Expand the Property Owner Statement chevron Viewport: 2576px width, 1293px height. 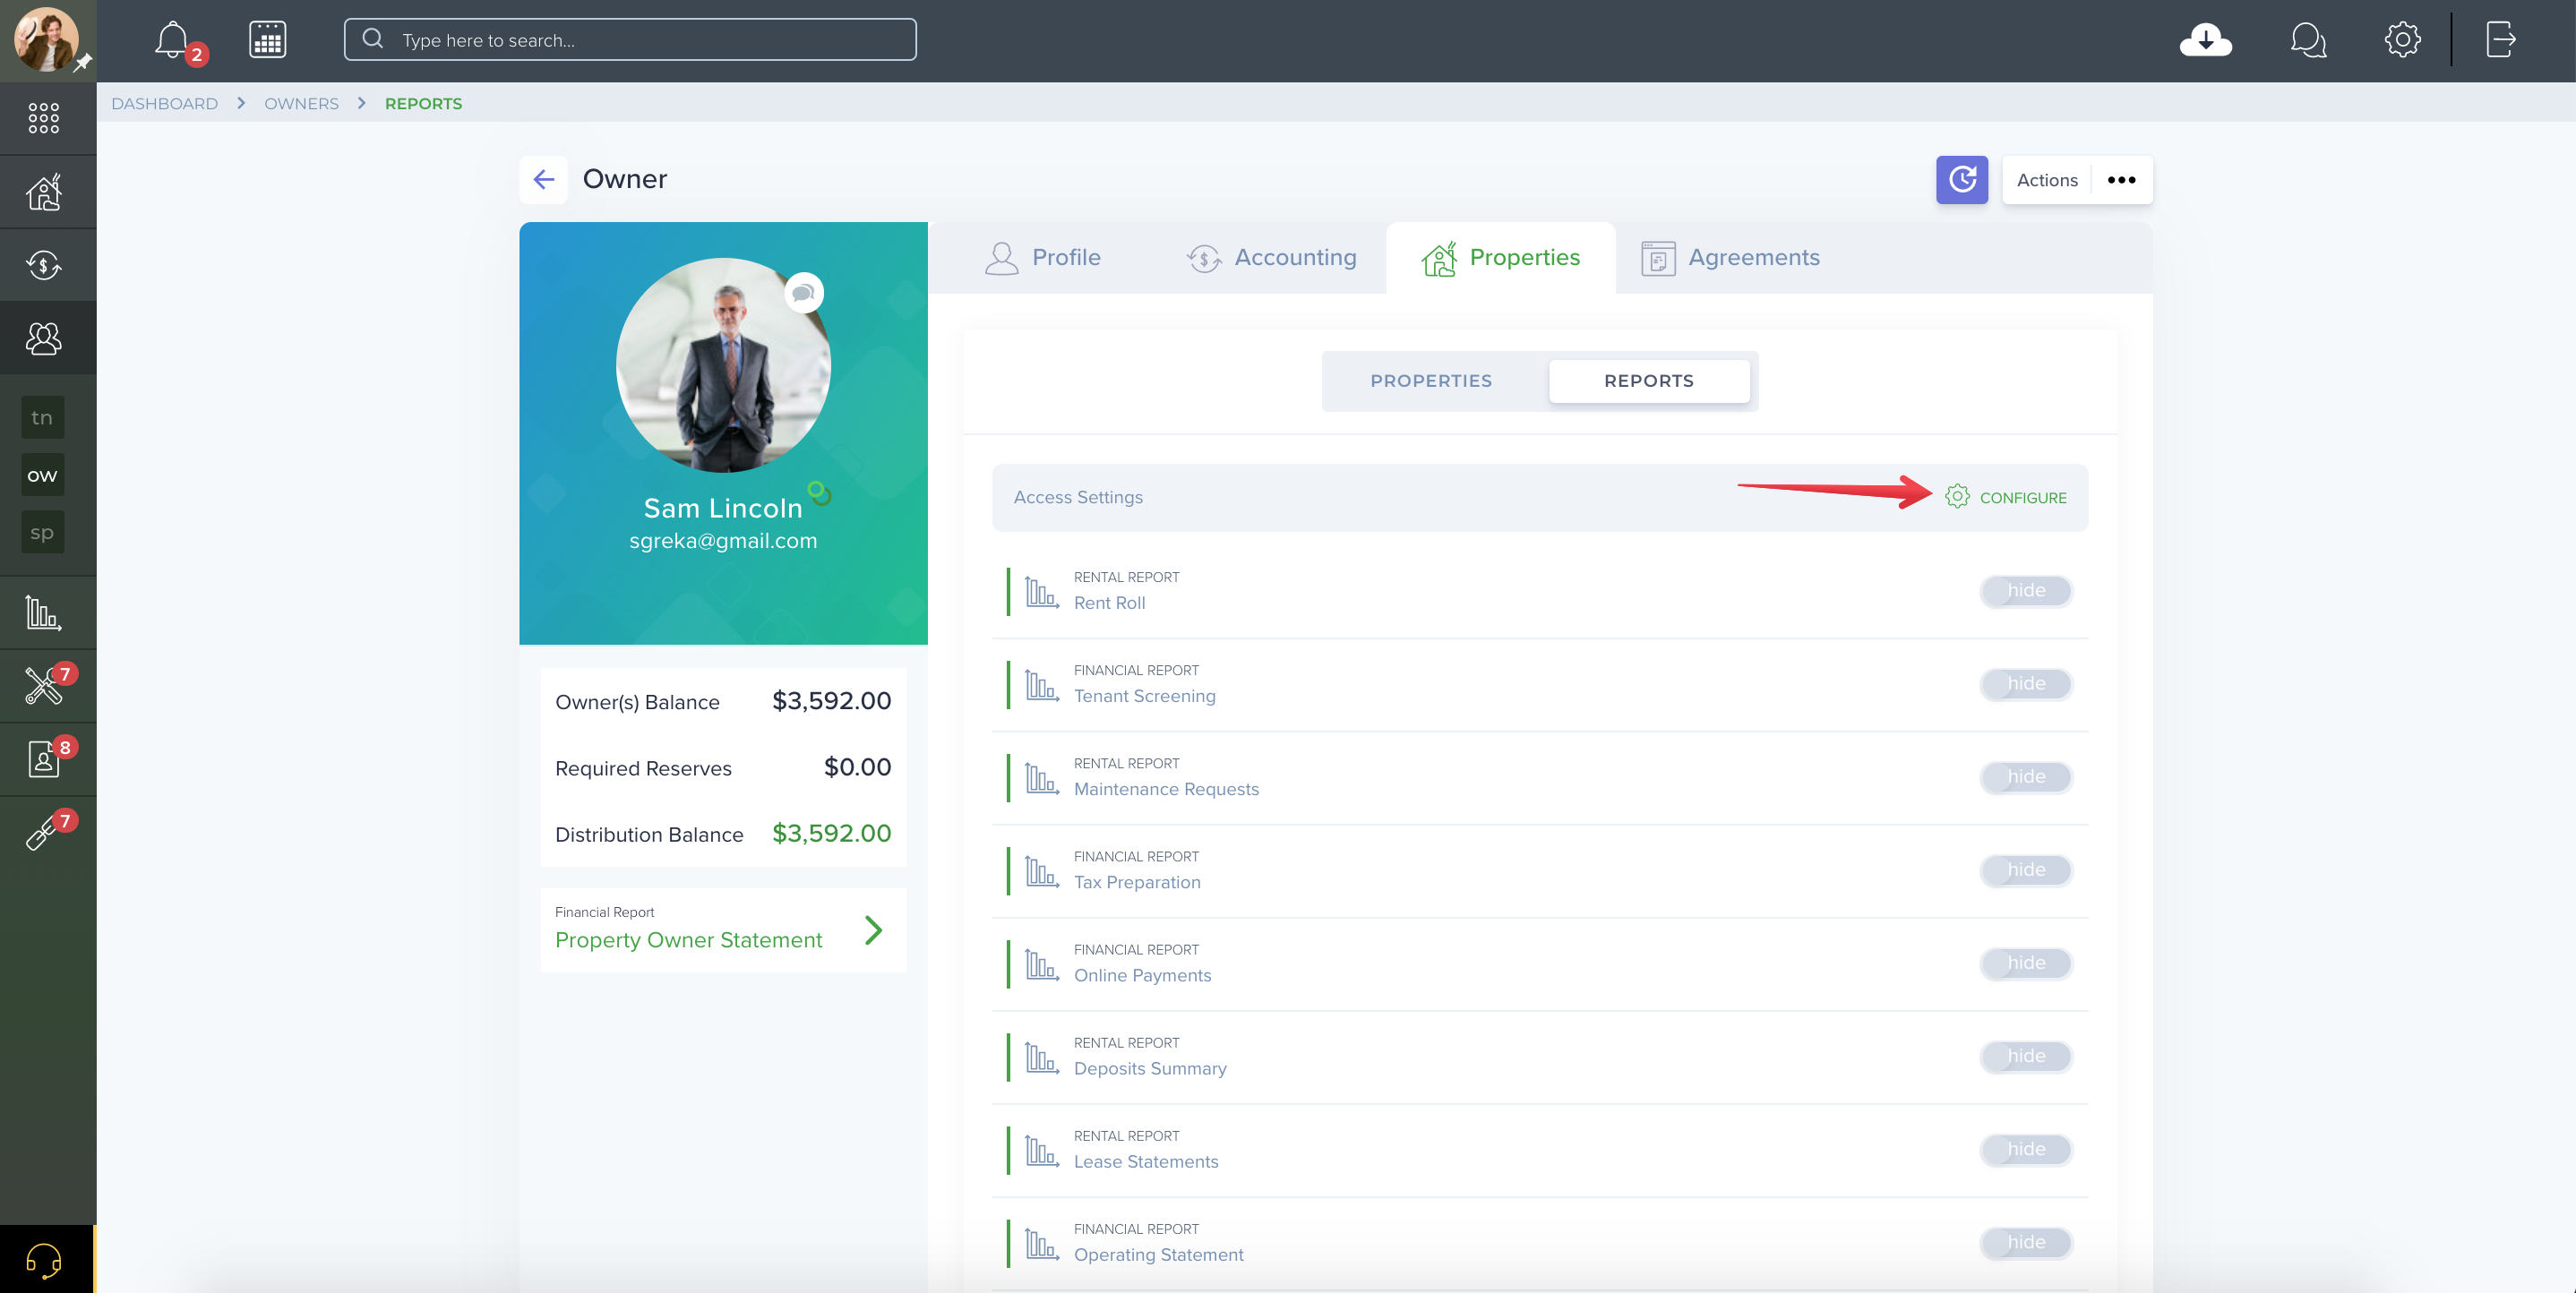tap(873, 930)
